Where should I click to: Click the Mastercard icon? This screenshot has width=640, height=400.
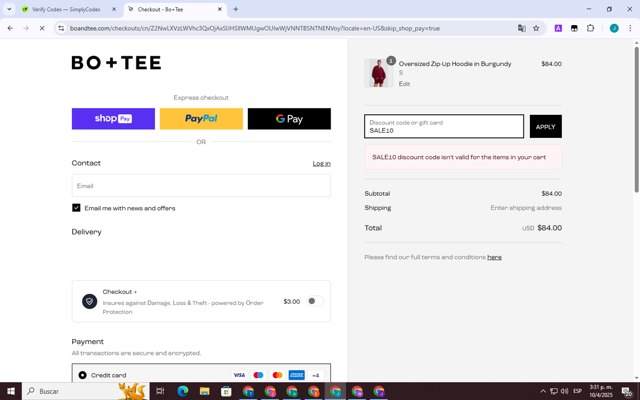tap(278, 375)
